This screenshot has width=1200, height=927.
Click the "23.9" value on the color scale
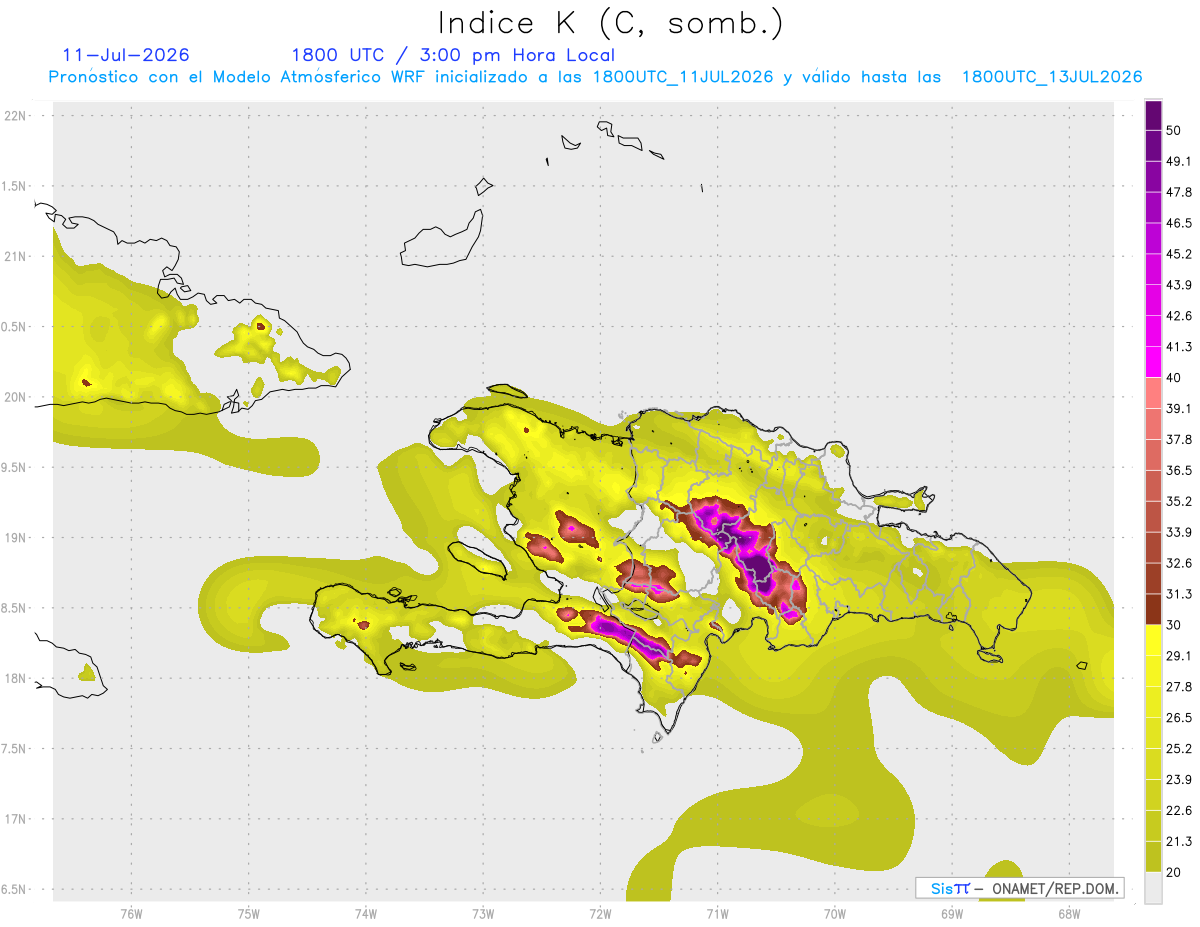pyautogui.click(x=1179, y=780)
